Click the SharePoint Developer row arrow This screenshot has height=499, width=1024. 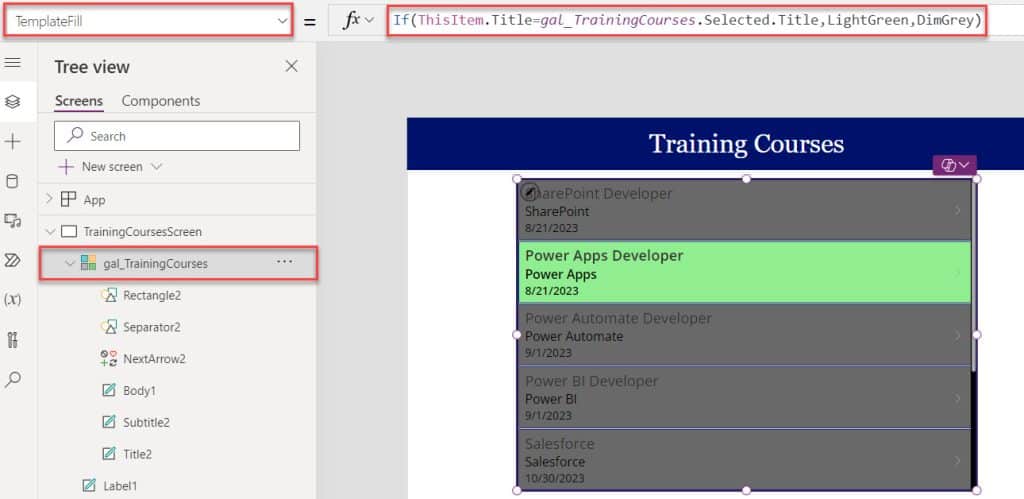pyautogui.click(x=958, y=210)
